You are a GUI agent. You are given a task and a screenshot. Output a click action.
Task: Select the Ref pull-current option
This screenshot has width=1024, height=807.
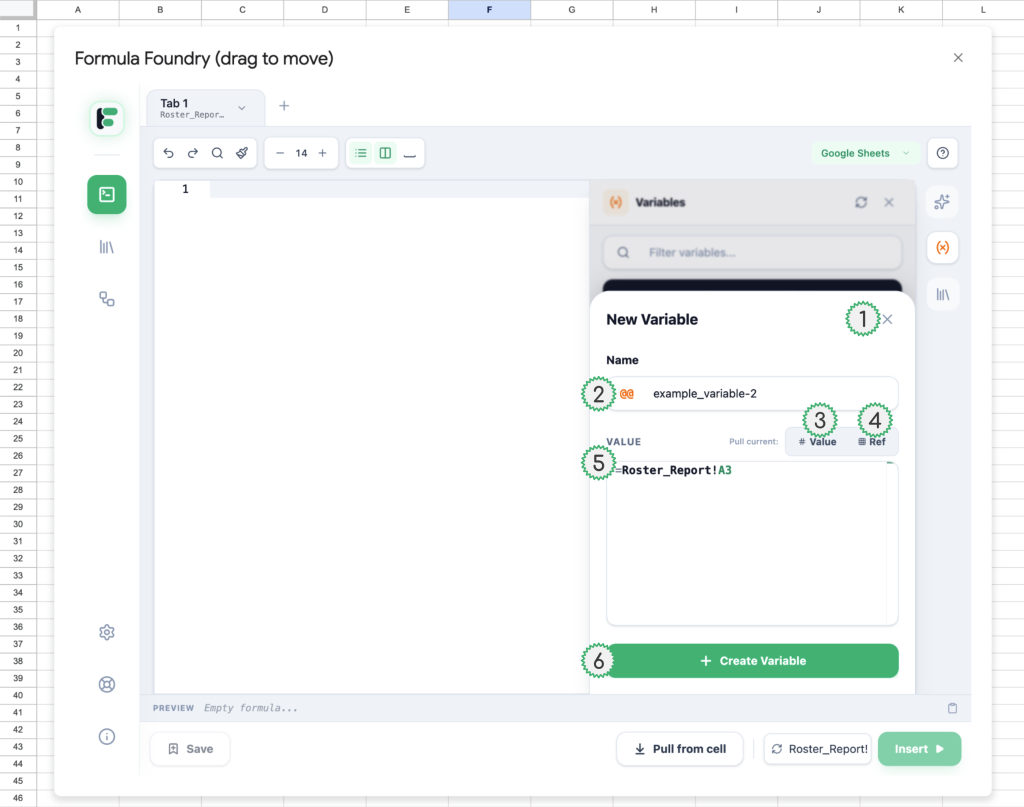(872, 441)
